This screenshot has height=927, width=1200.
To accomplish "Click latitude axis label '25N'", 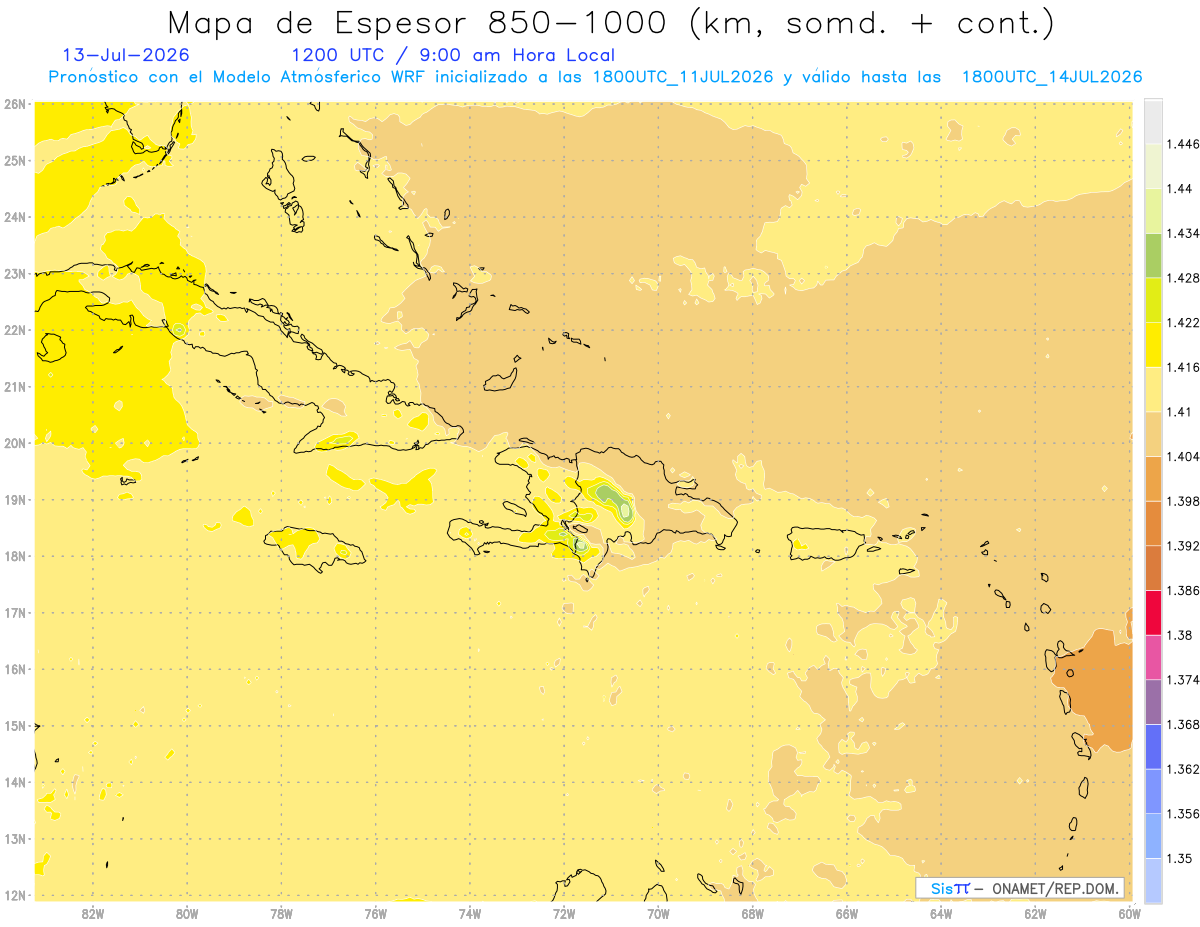I will (15, 160).
